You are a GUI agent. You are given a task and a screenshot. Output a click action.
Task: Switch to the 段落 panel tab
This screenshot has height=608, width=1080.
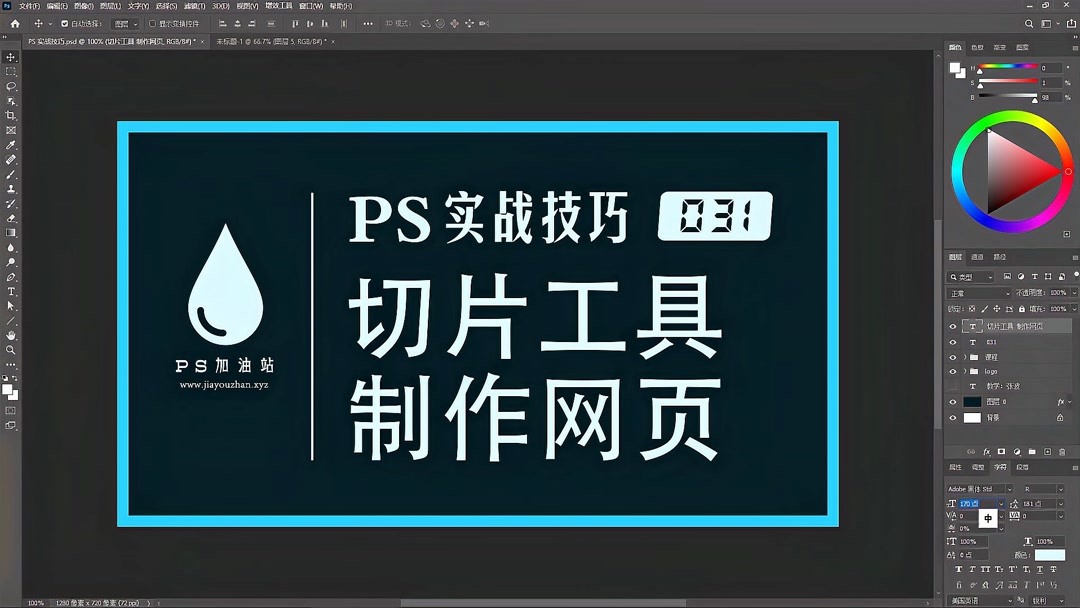coord(1022,467)
